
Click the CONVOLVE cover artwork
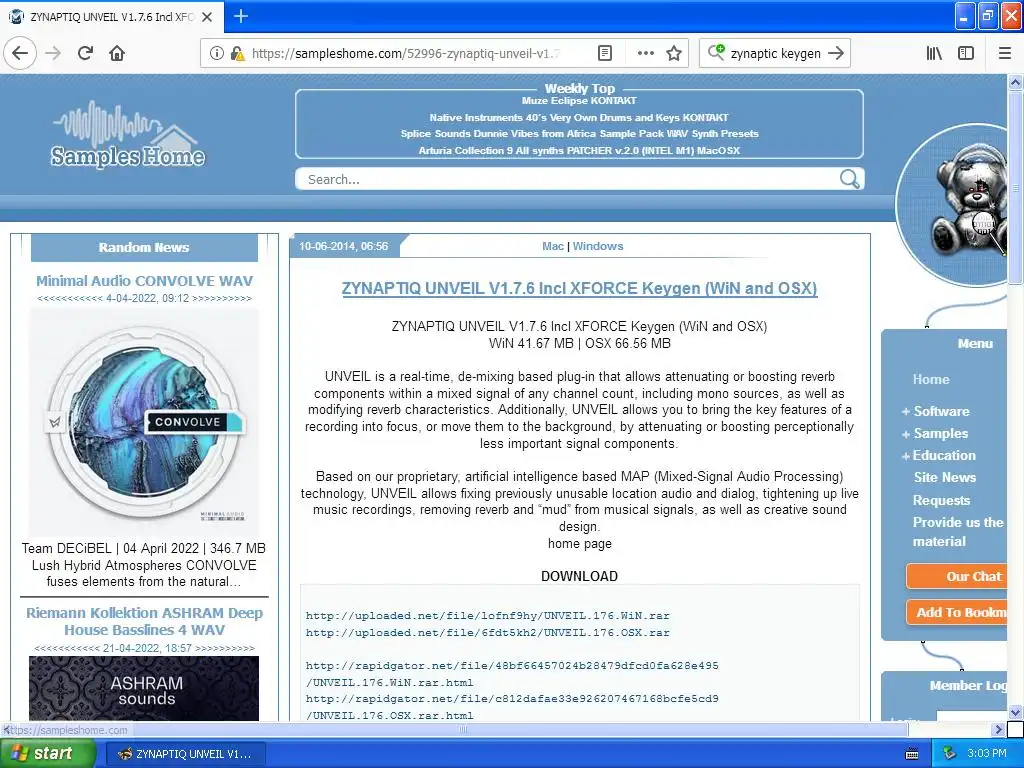(144, 422)
